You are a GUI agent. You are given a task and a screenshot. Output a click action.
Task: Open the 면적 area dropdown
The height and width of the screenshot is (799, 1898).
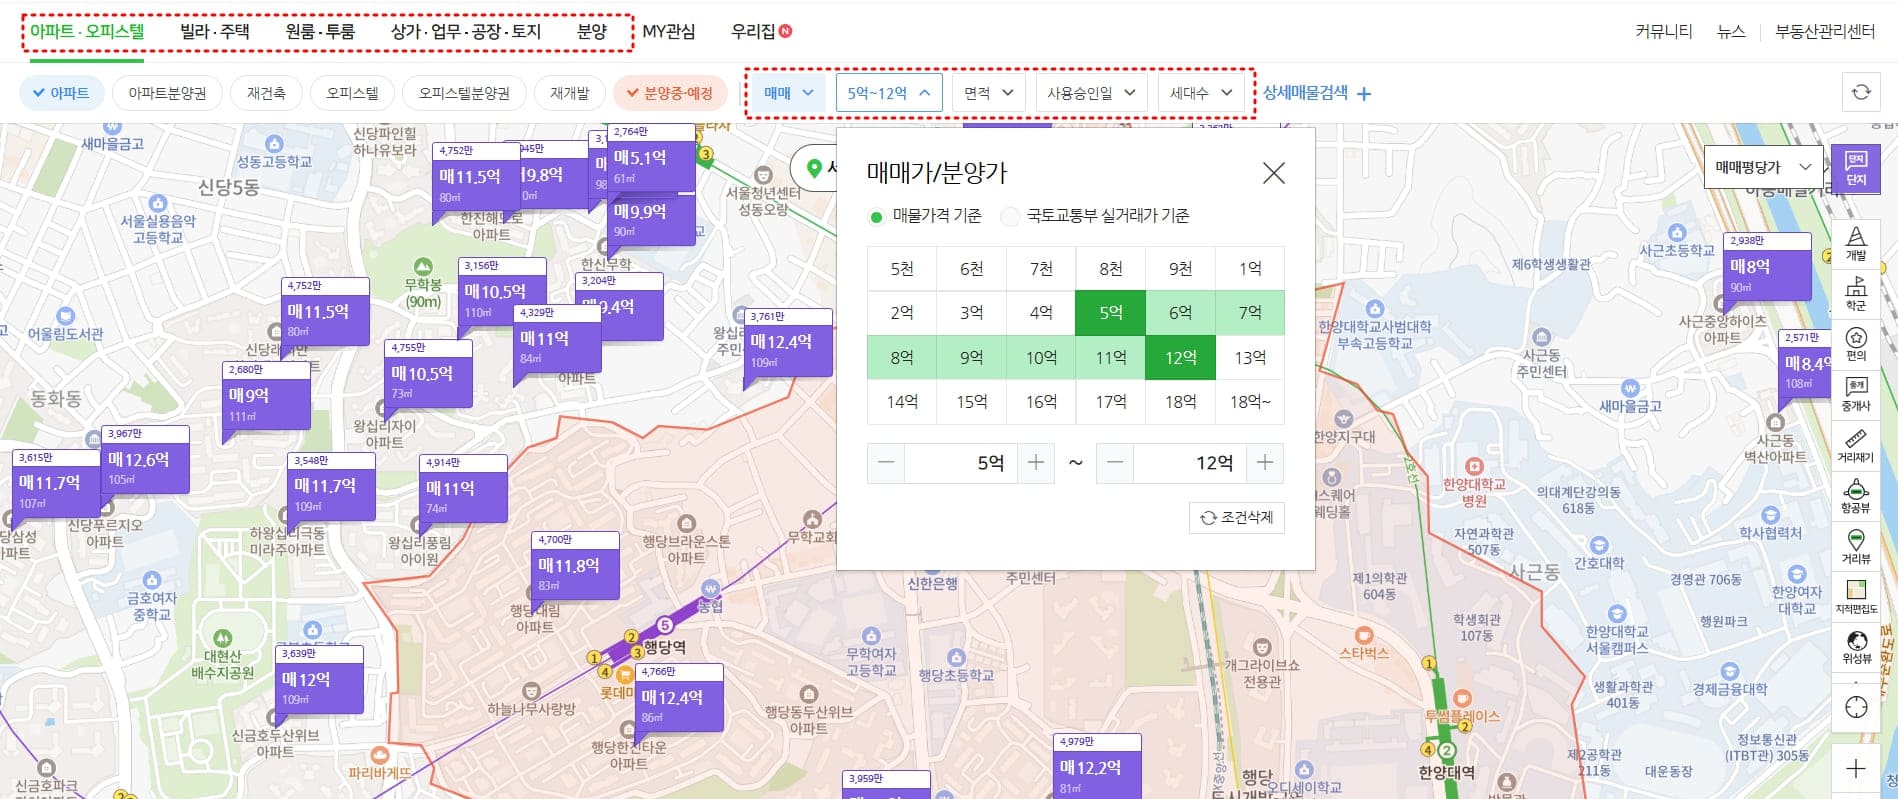pos(989,93)
